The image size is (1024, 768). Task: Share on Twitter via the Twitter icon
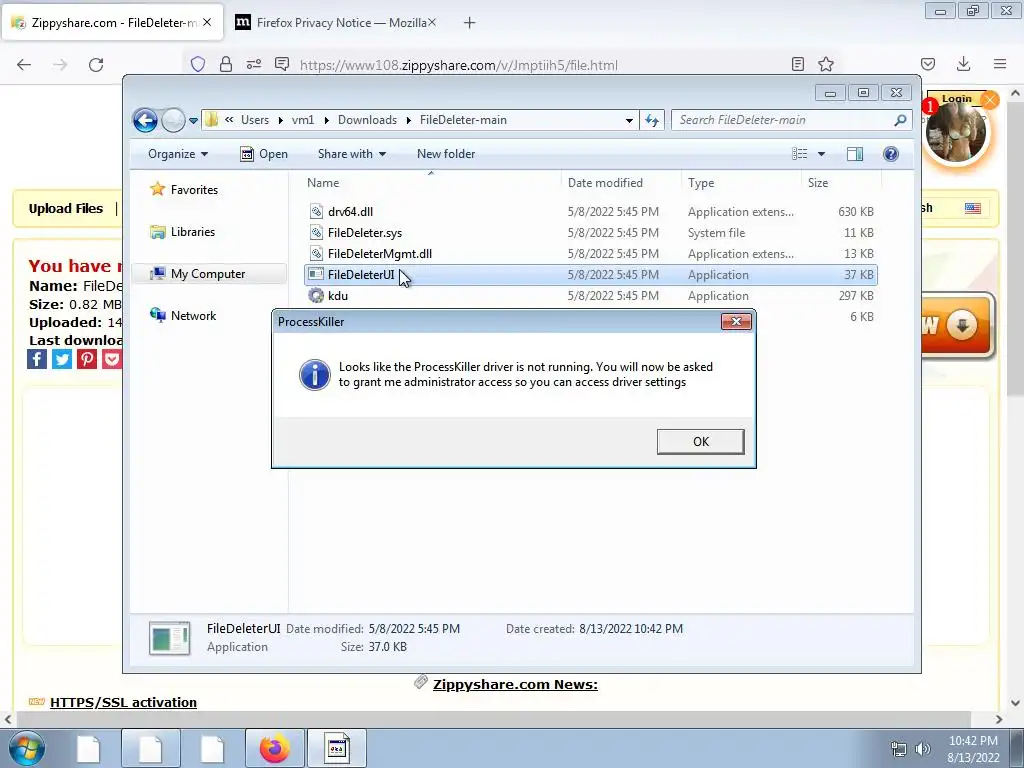62,359
